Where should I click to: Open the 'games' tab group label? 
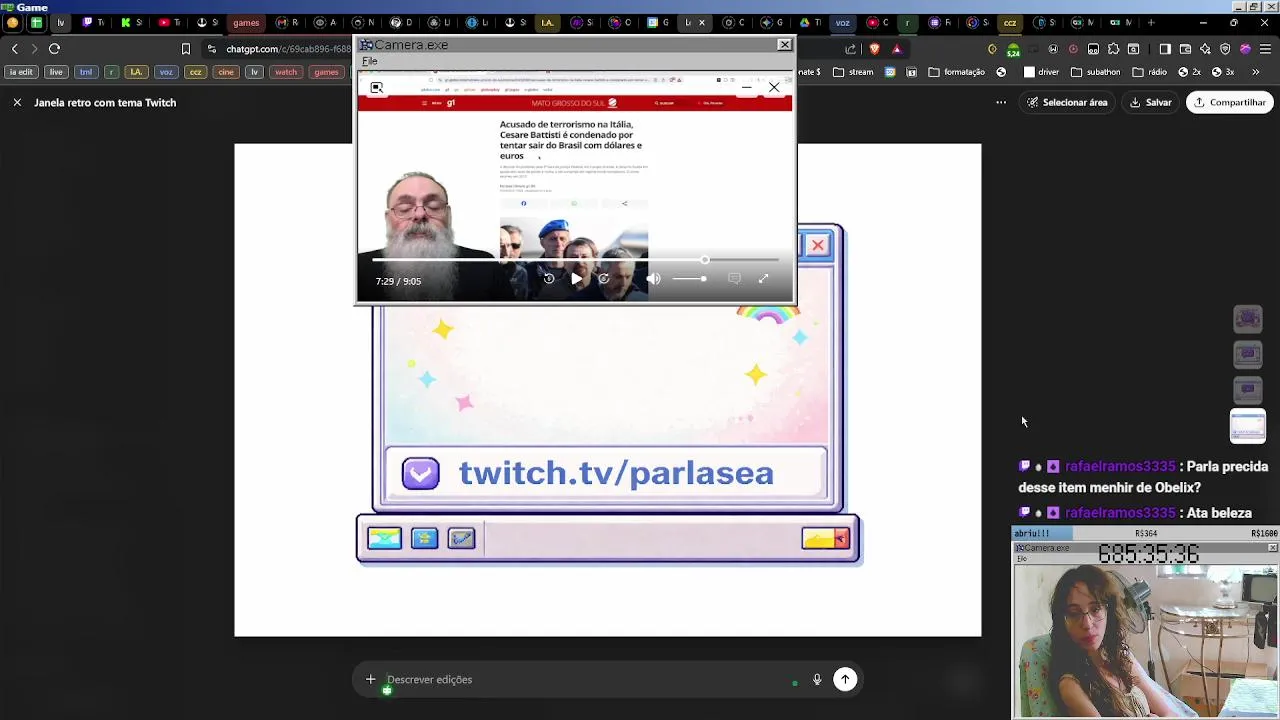pyautogui.click(x=246, y=22)
